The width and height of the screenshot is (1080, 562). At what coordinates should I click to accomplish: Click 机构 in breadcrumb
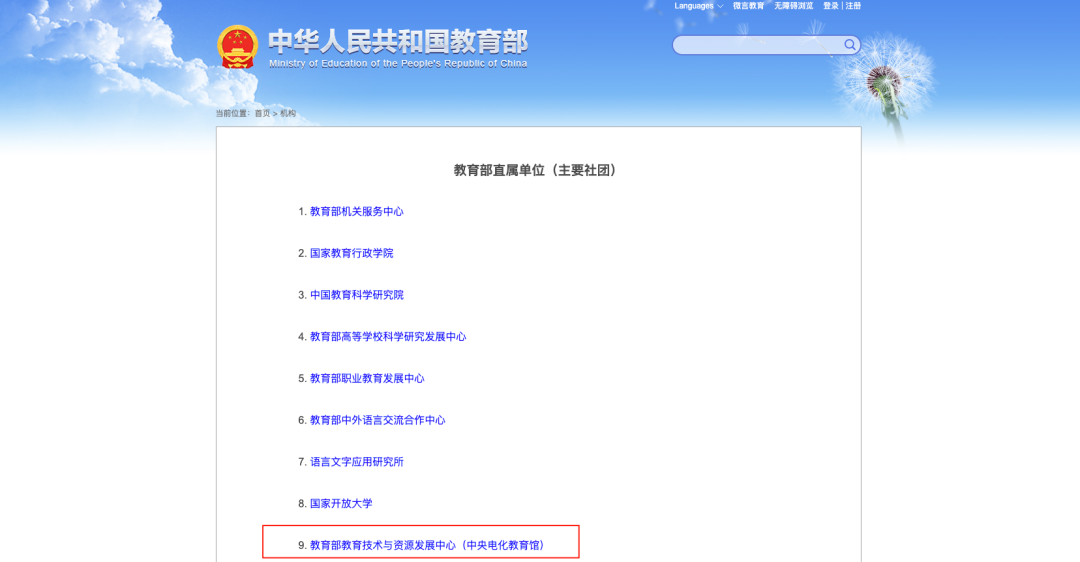pos(288,114)
